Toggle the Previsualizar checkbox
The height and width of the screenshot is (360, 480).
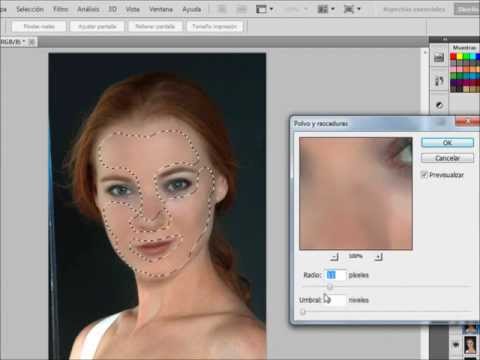tap(424, 175)
